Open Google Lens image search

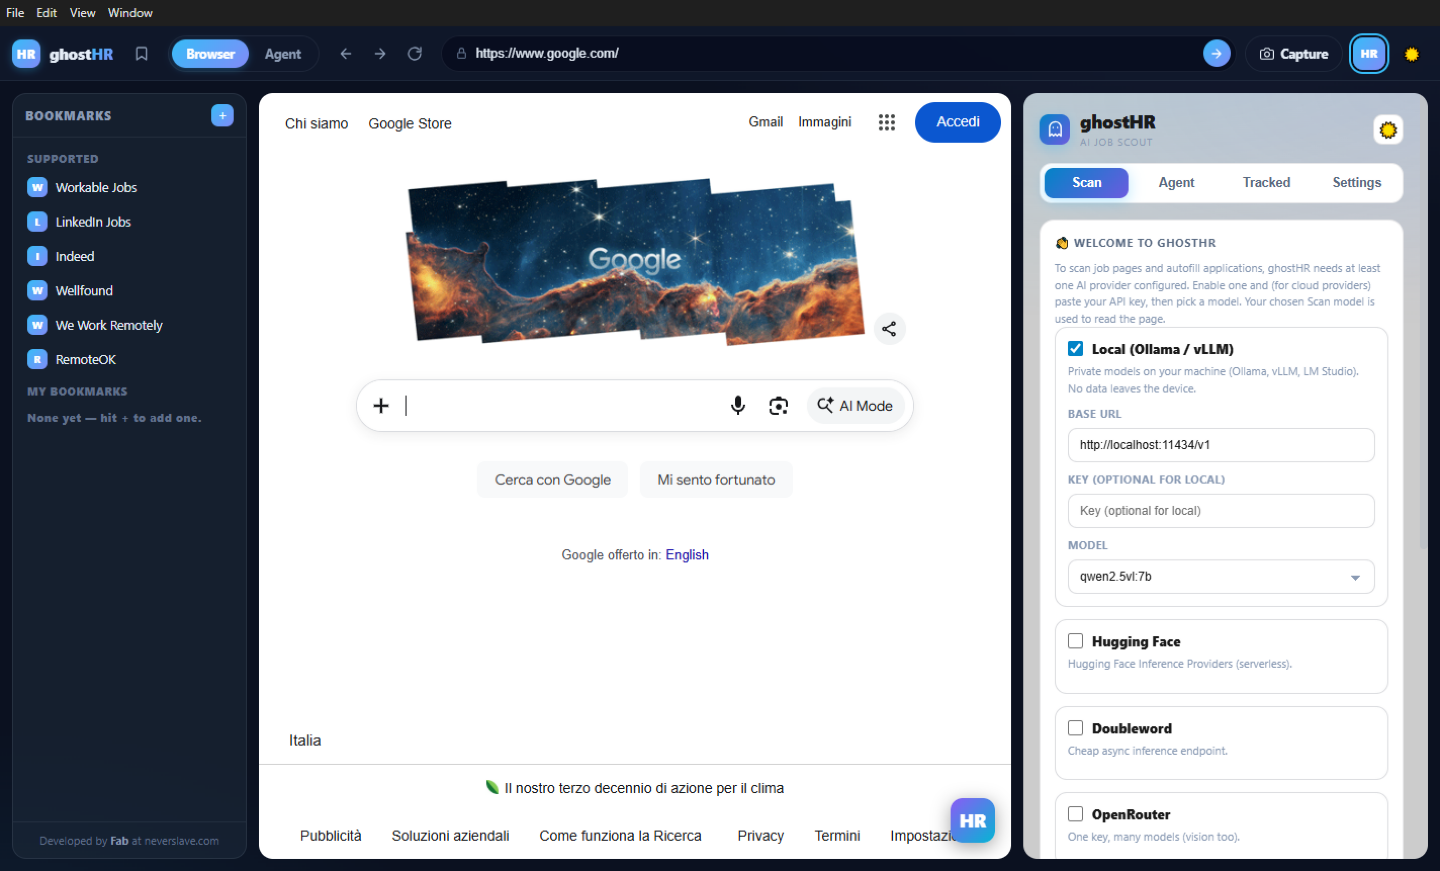pyautogui.click(x=779, y=406)
